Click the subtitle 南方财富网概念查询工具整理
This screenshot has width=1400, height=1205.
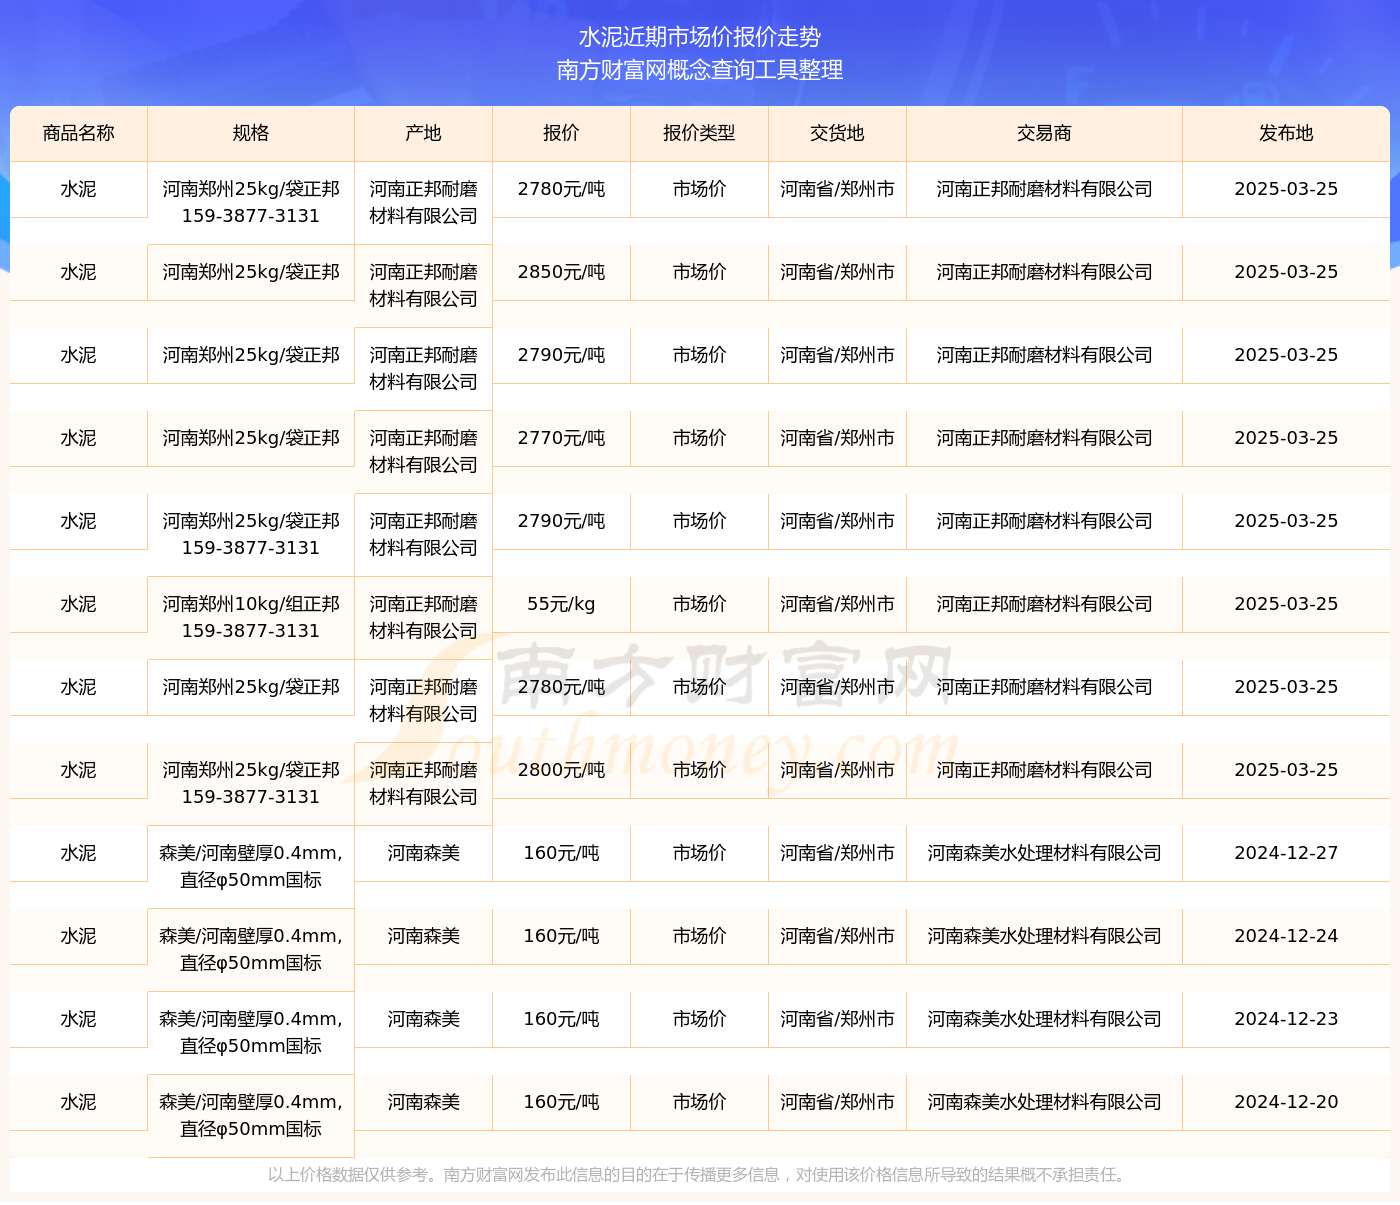pyautogui.click(x=700, y=70)
